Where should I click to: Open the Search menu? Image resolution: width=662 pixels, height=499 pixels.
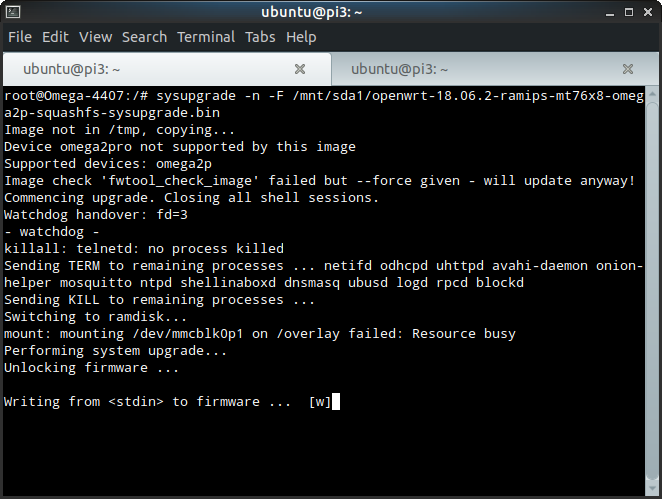(x=144, y=37)
